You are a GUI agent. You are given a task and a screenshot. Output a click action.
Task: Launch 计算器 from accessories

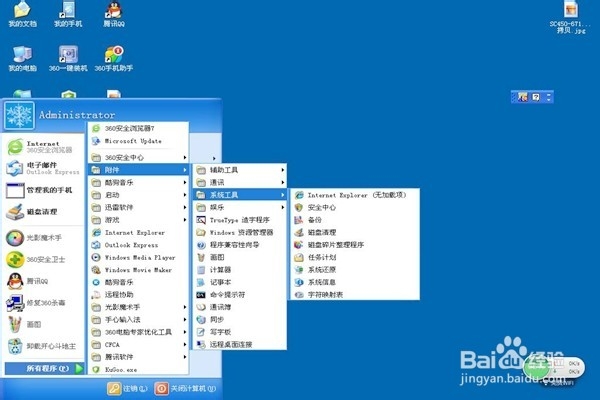(x=240, y=270)
